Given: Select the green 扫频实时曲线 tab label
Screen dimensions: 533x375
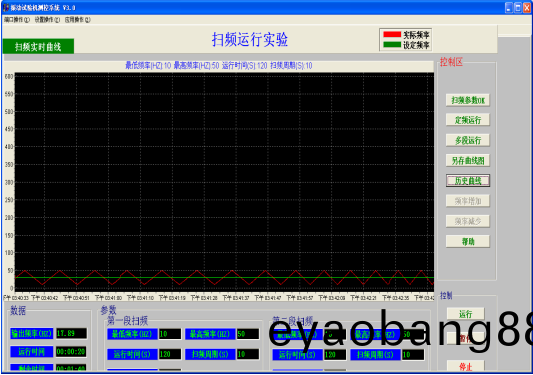Looking at the screenshot, I should [38, 47].
